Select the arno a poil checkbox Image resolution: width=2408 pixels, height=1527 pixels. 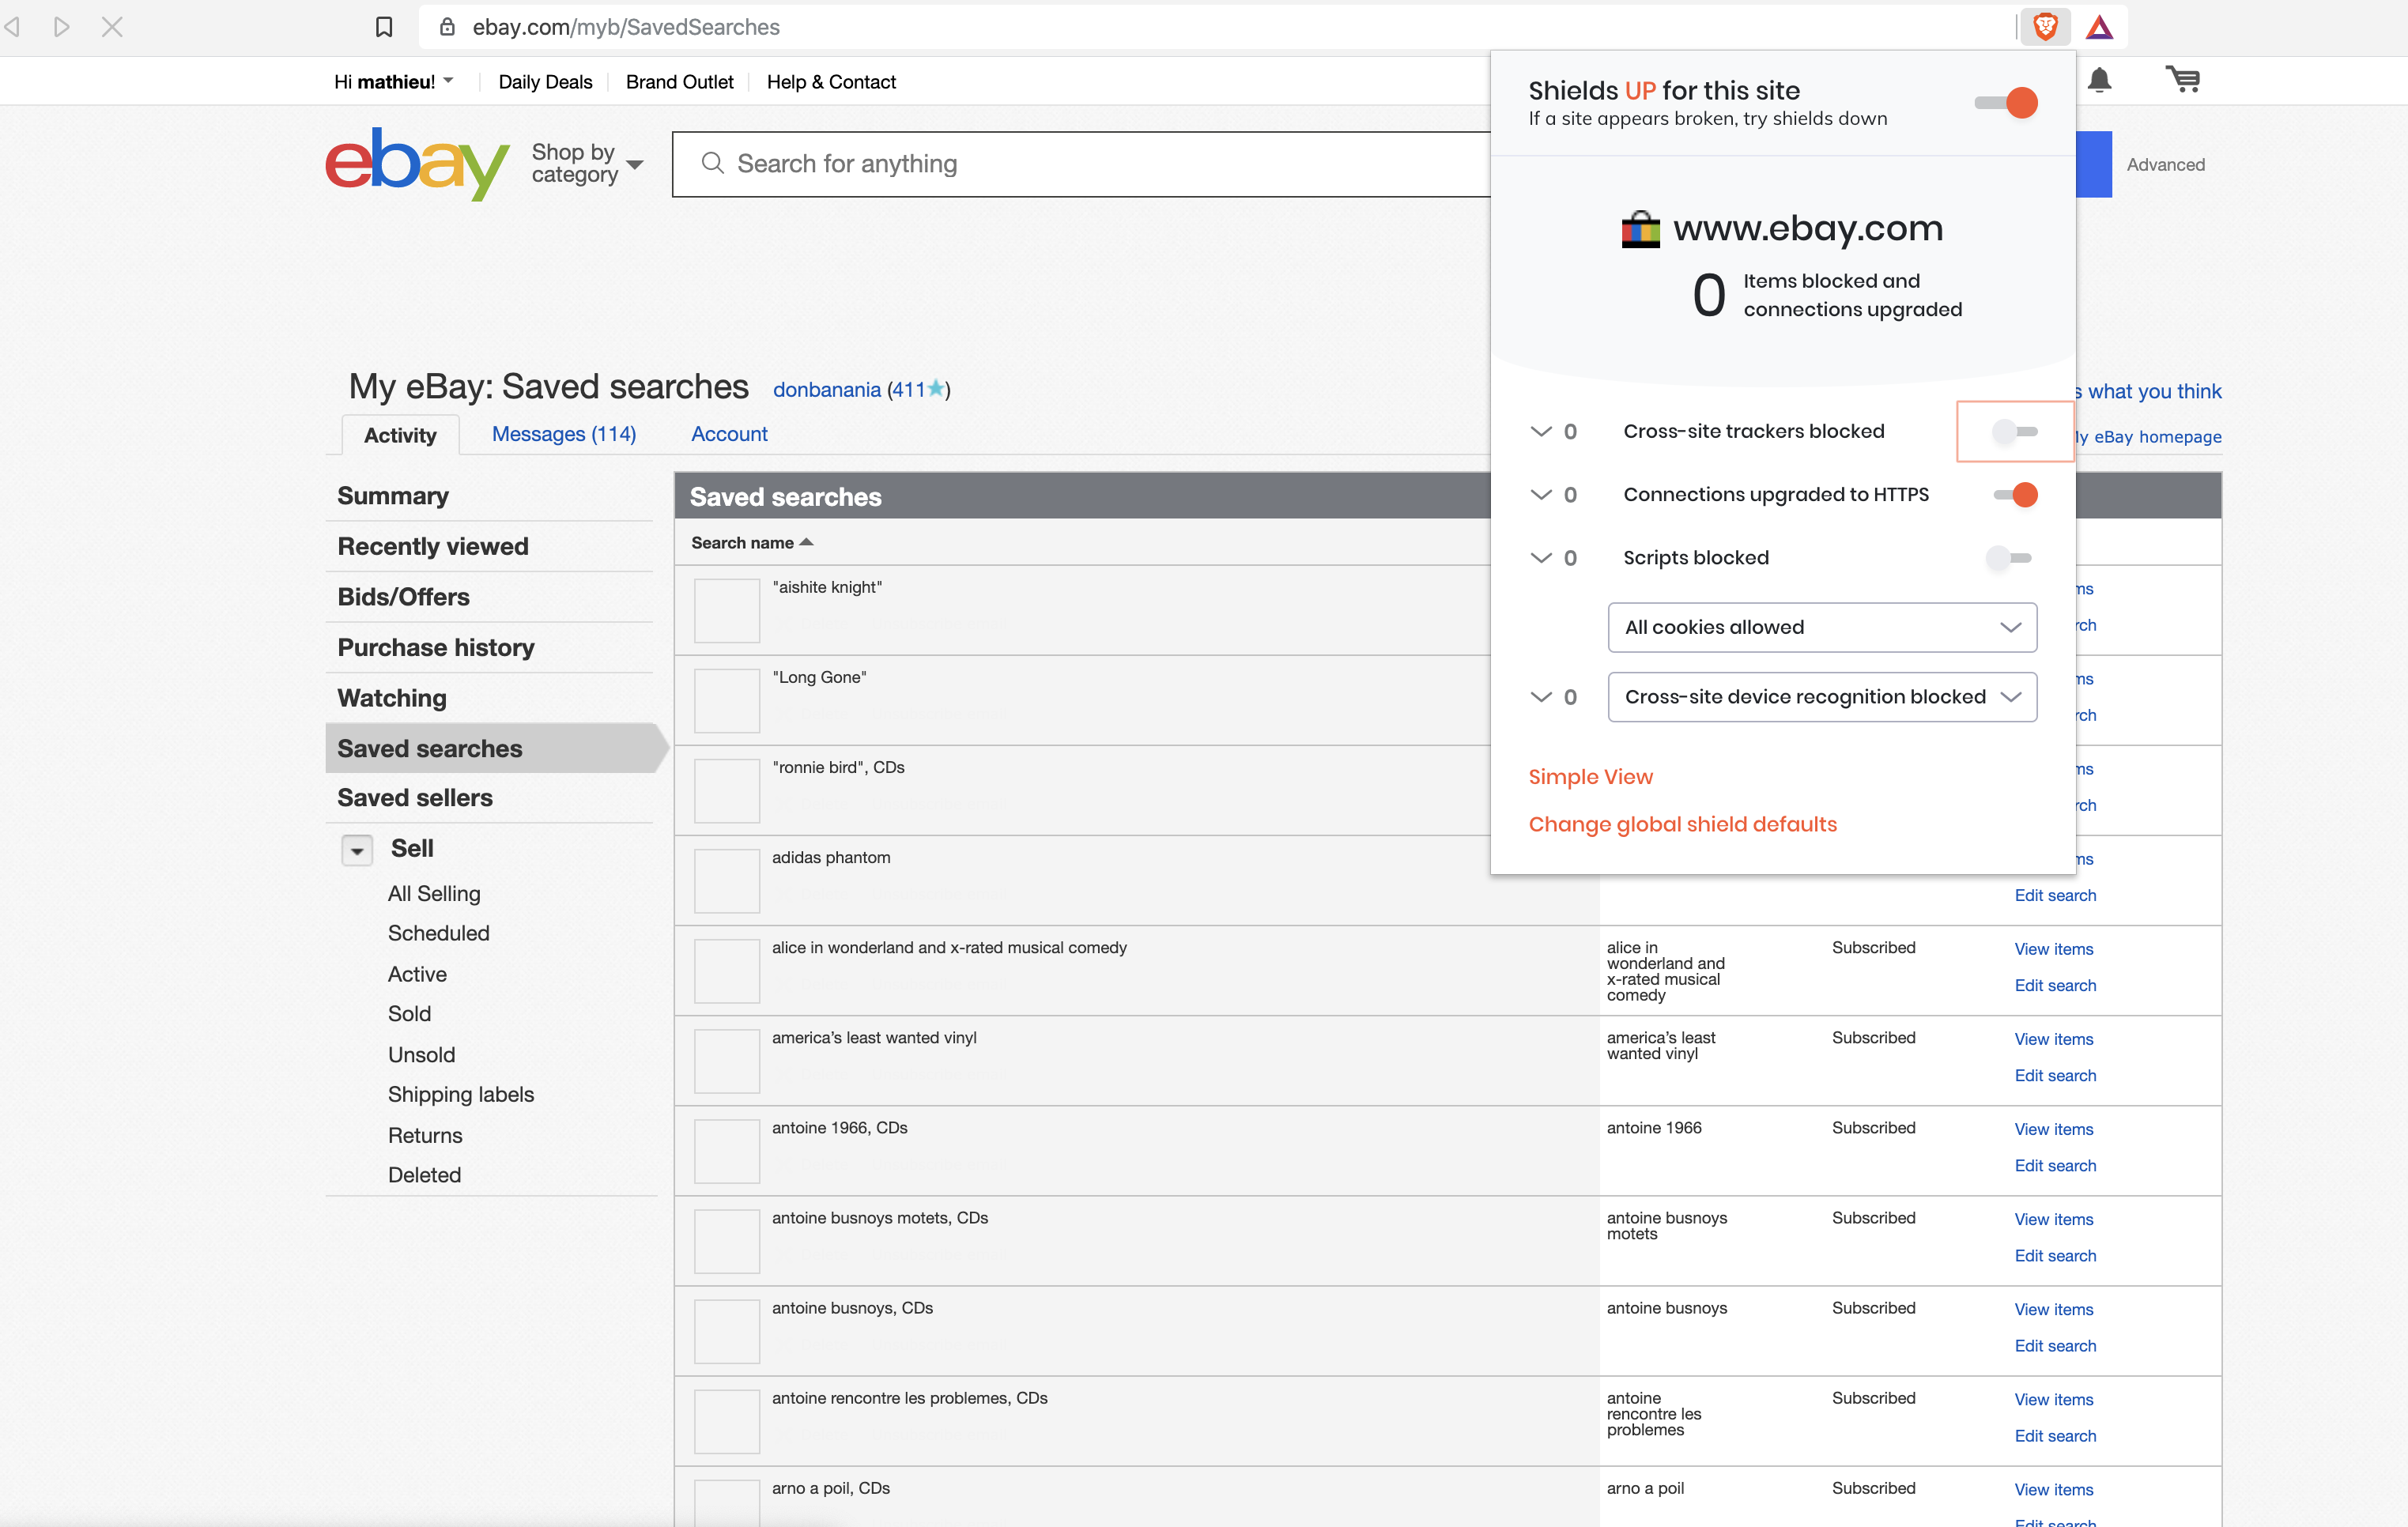[x=727, y=1503]
